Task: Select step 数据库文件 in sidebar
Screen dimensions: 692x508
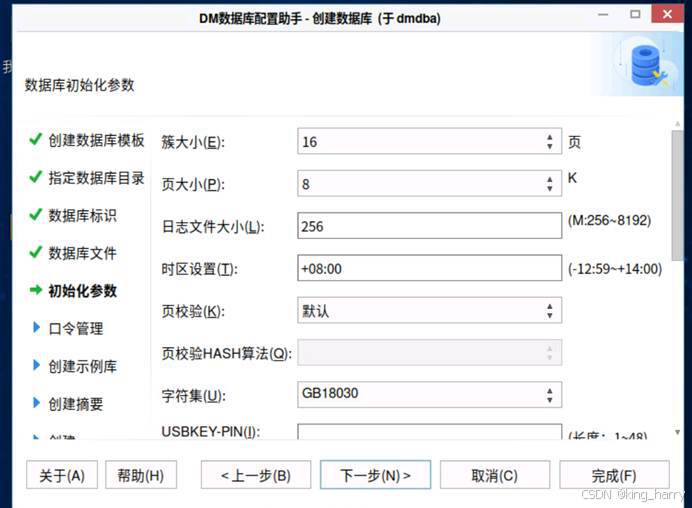Action: pos(83,253)
